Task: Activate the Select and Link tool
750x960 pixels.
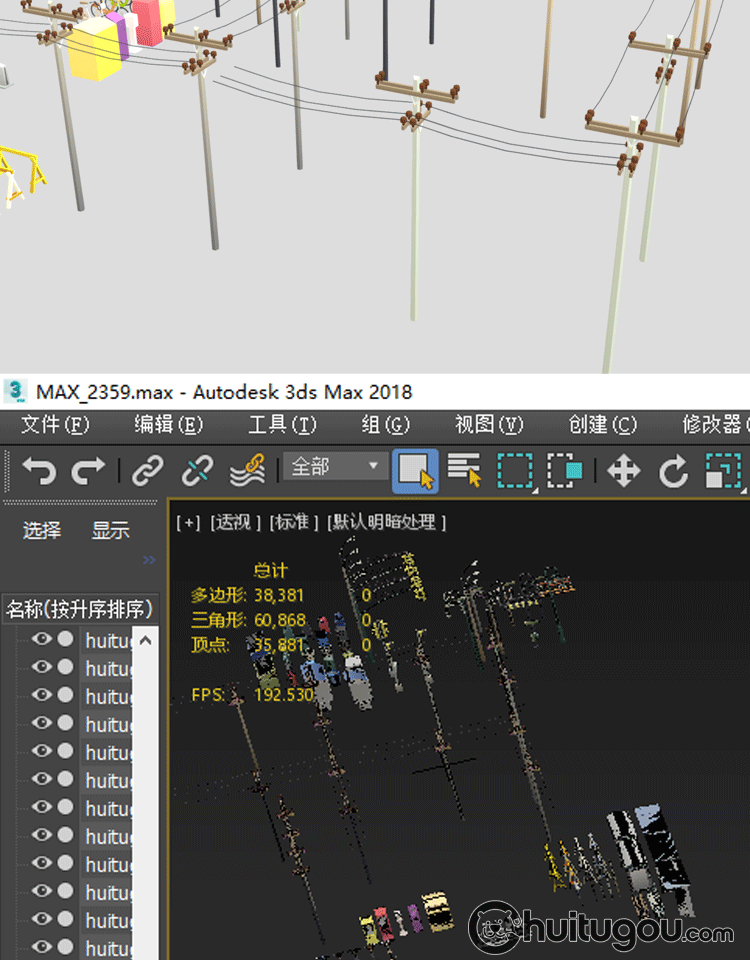Action: click(148, 470)
